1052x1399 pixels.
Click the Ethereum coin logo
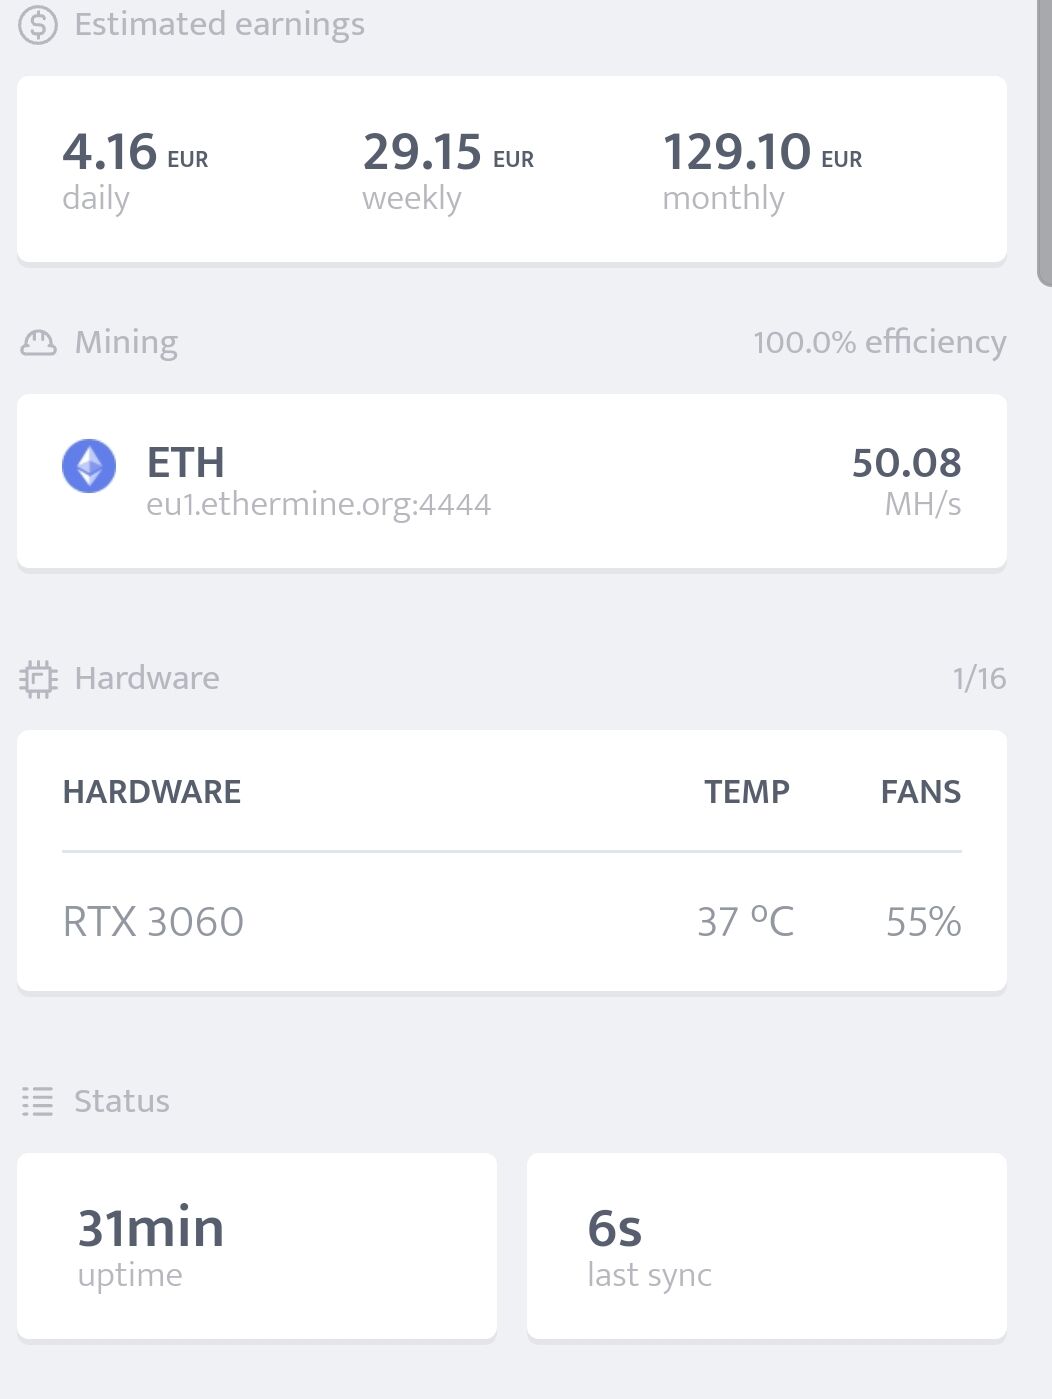(89, 466)
